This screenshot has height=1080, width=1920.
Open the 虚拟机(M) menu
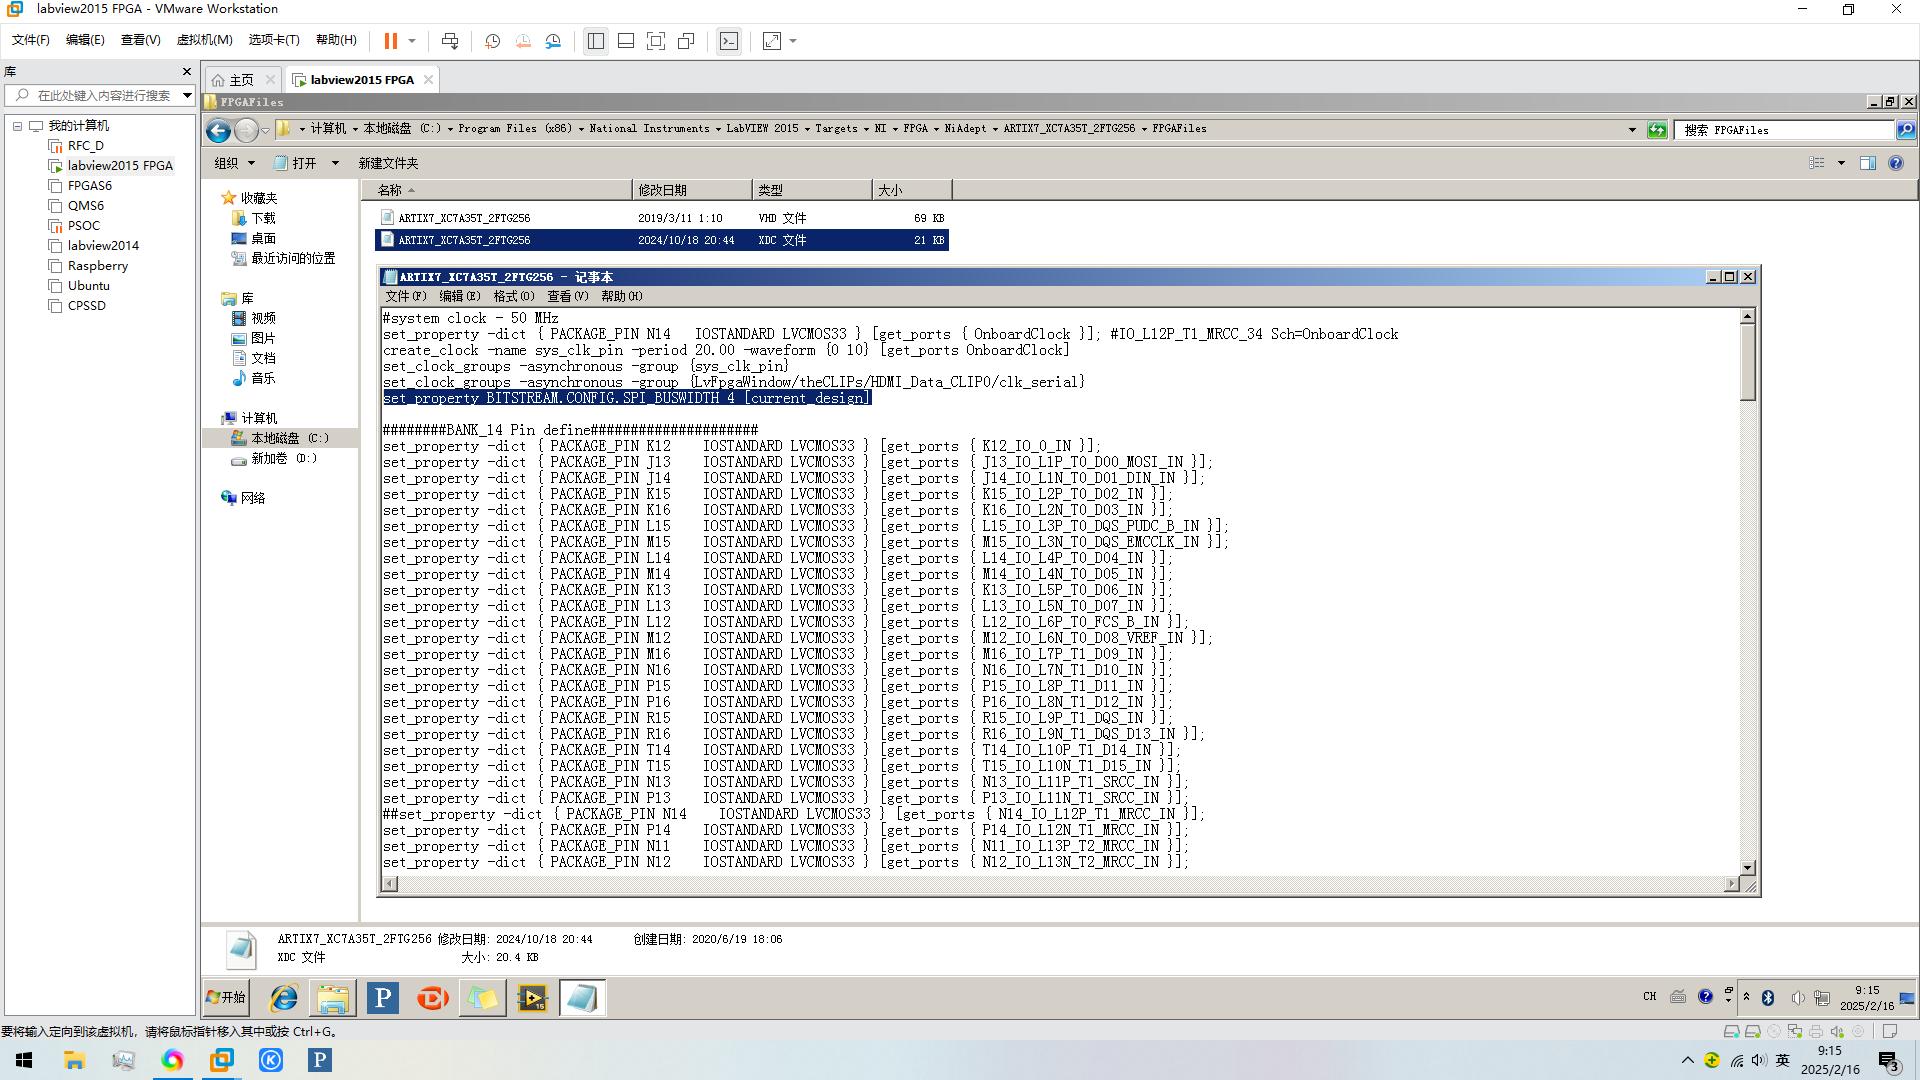coord(204,40)
